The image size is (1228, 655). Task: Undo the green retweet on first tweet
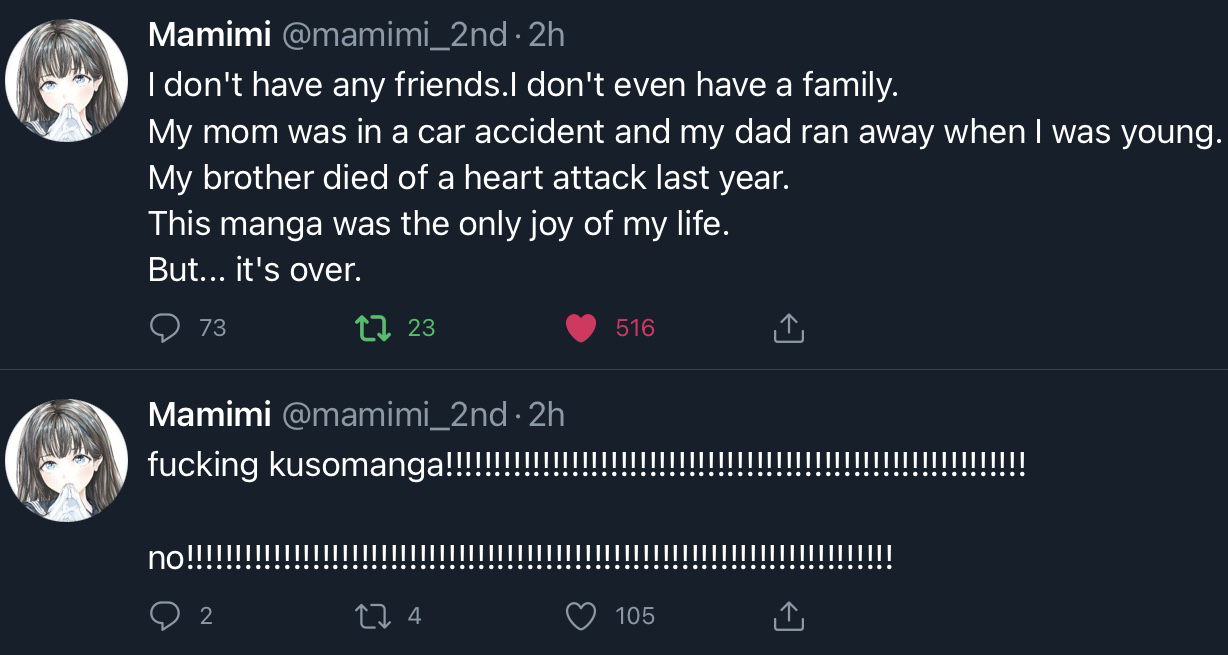coord(373,328)
